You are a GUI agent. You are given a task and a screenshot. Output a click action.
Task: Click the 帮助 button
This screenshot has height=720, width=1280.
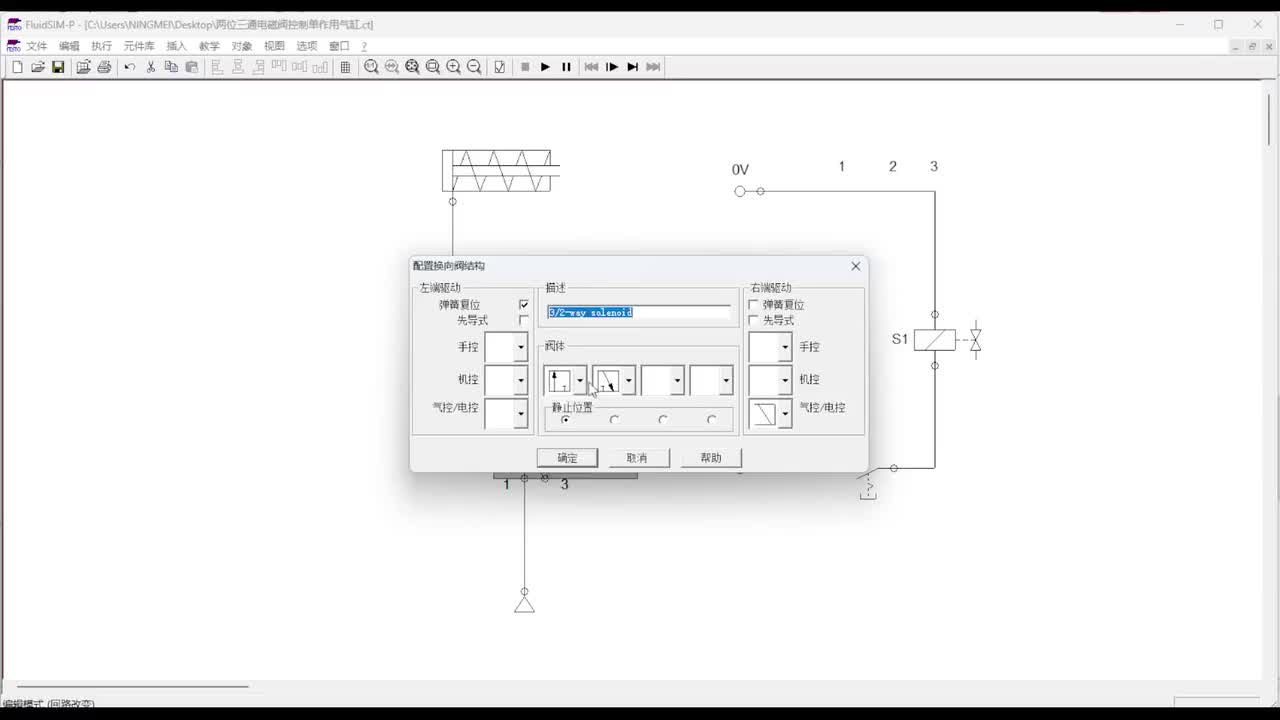tap(711, 458)
